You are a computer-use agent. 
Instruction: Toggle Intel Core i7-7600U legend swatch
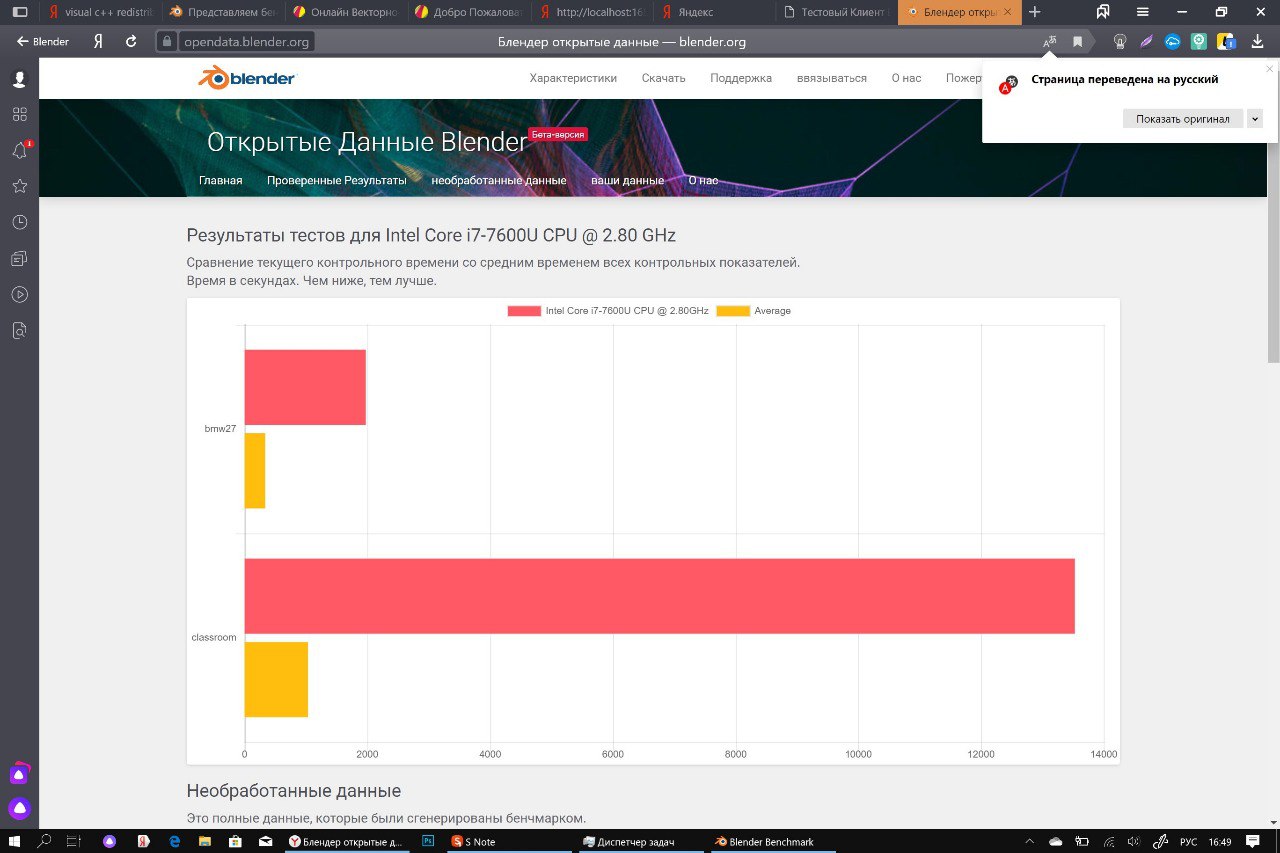point(524,311)
